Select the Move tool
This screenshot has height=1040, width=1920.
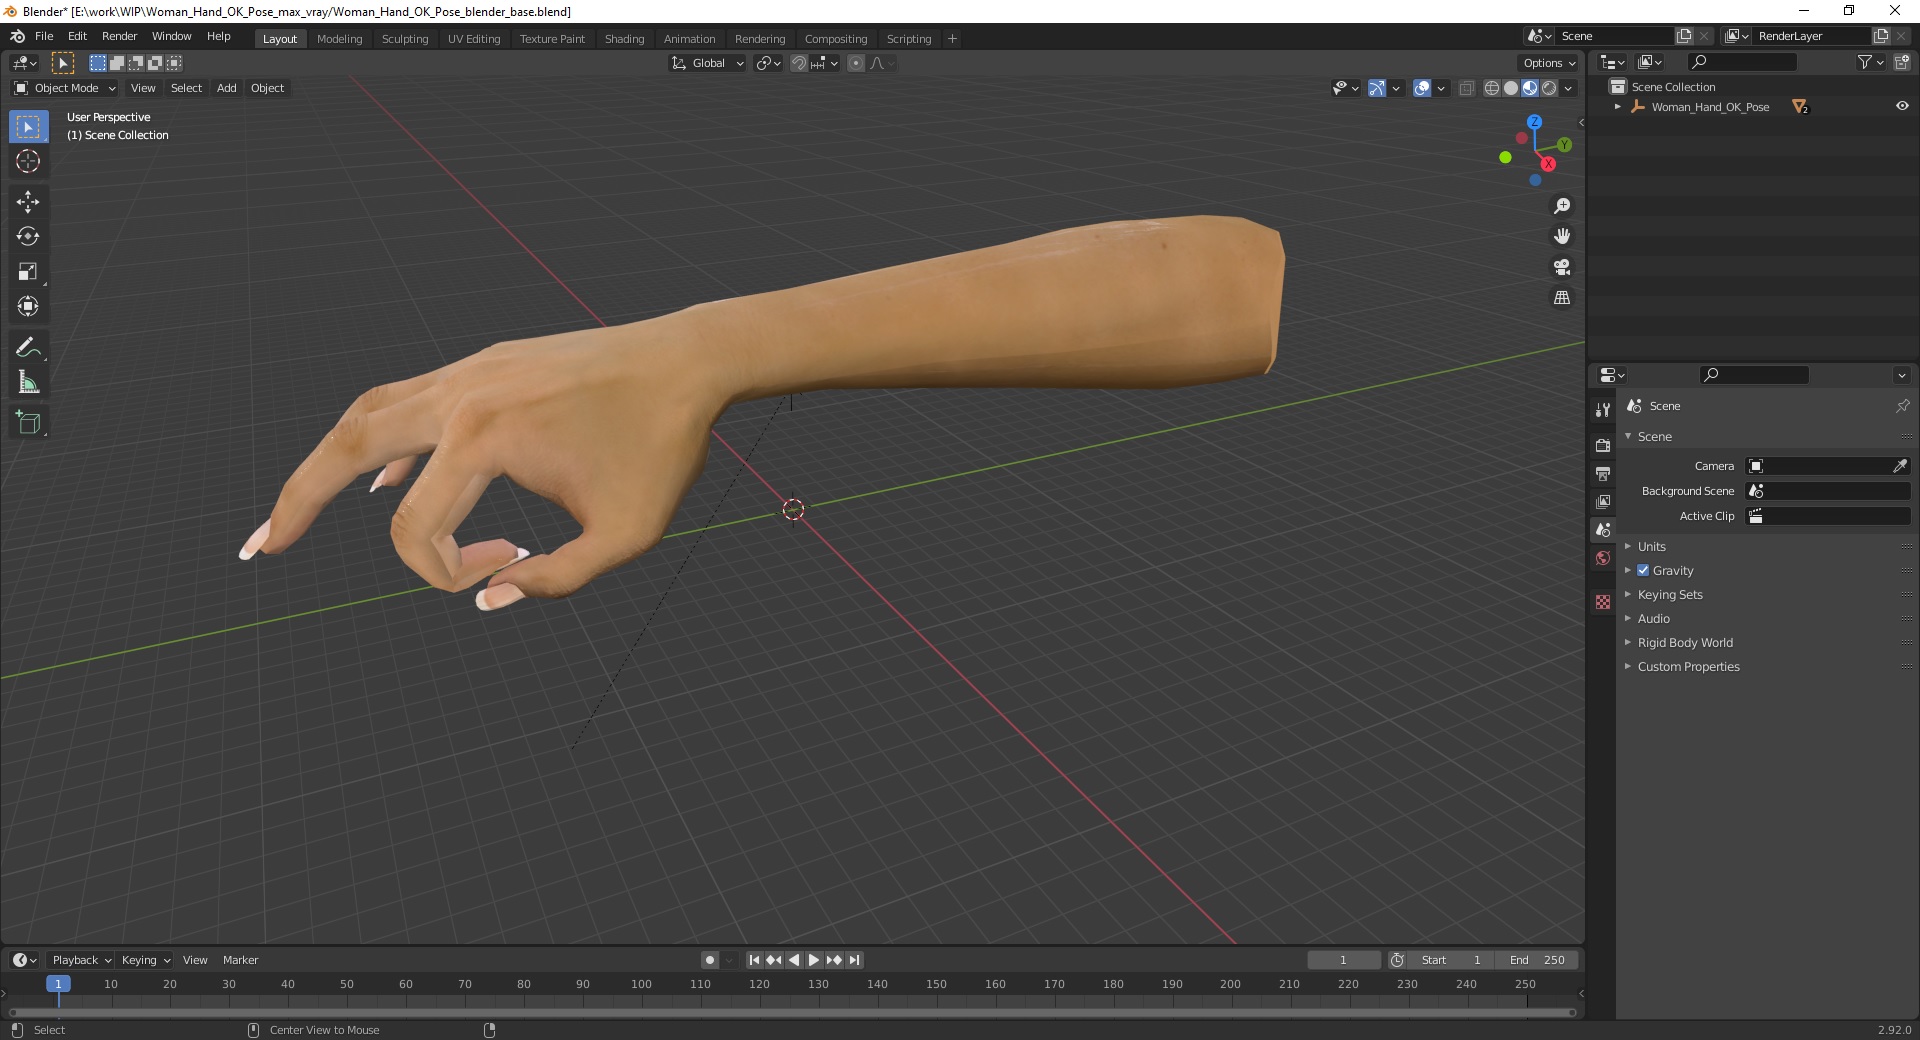(28, 202)
